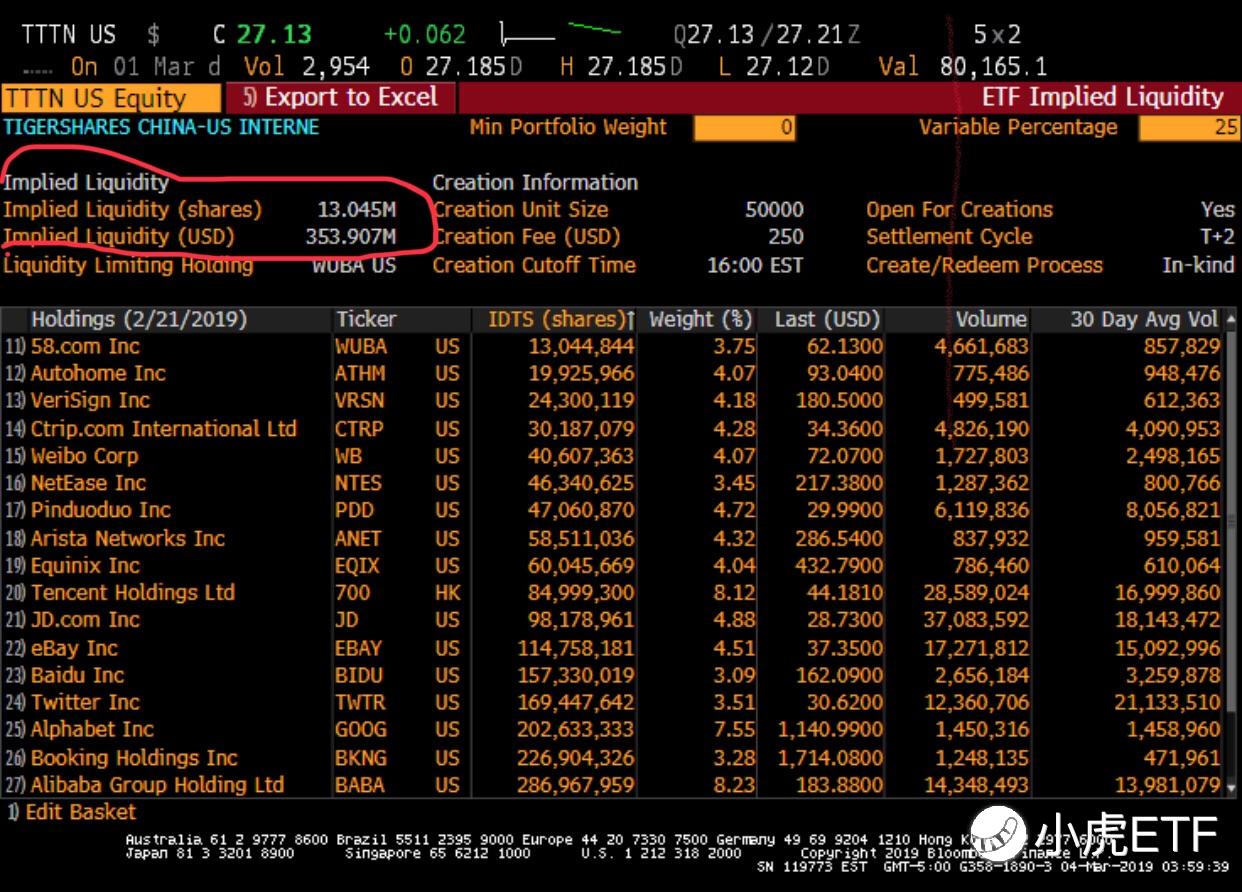Edit the Variable Percentage input
1242x892 pixels.
pos(1189,127)
